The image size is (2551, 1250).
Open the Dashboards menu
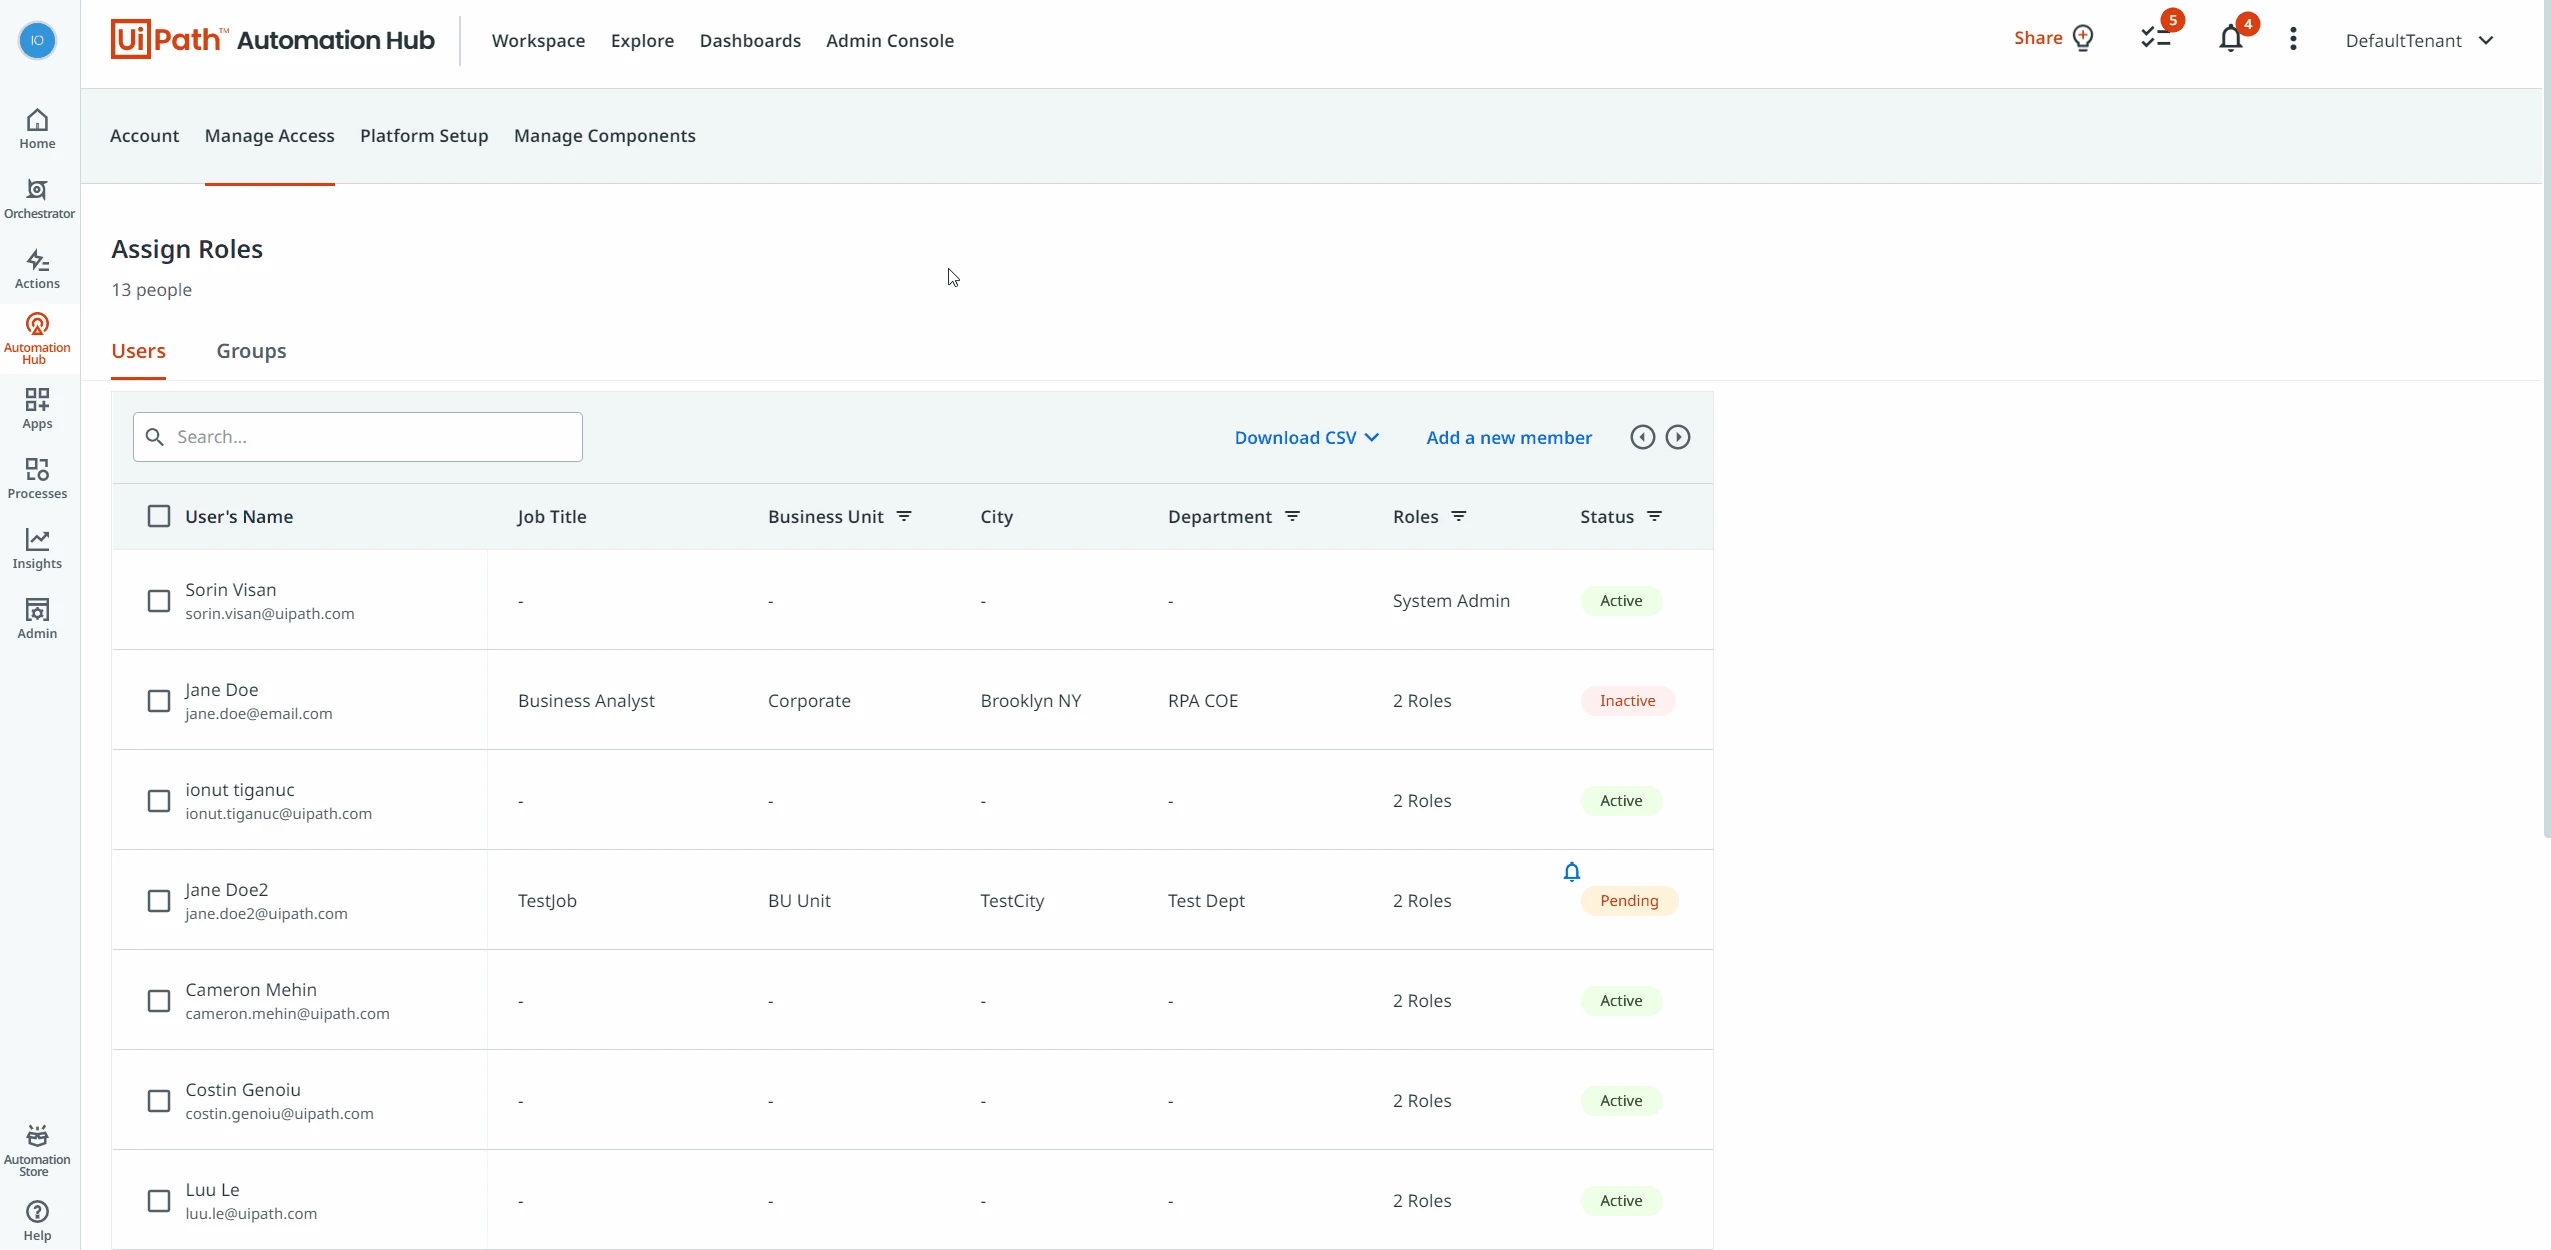750,41
